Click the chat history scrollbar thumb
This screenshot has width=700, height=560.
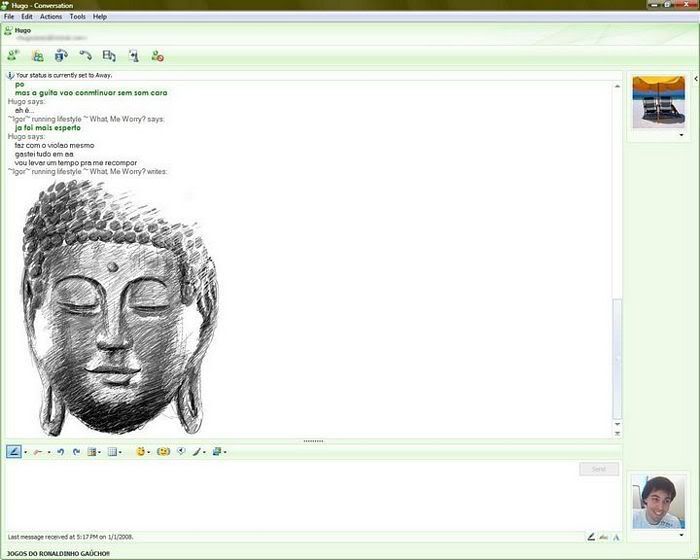(617, 359)
